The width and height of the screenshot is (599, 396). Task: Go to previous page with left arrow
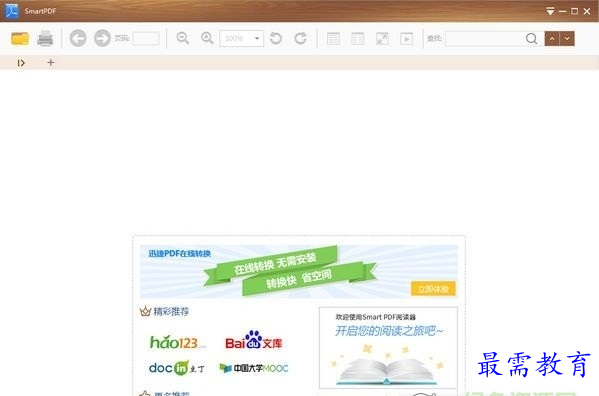(78, 38)
